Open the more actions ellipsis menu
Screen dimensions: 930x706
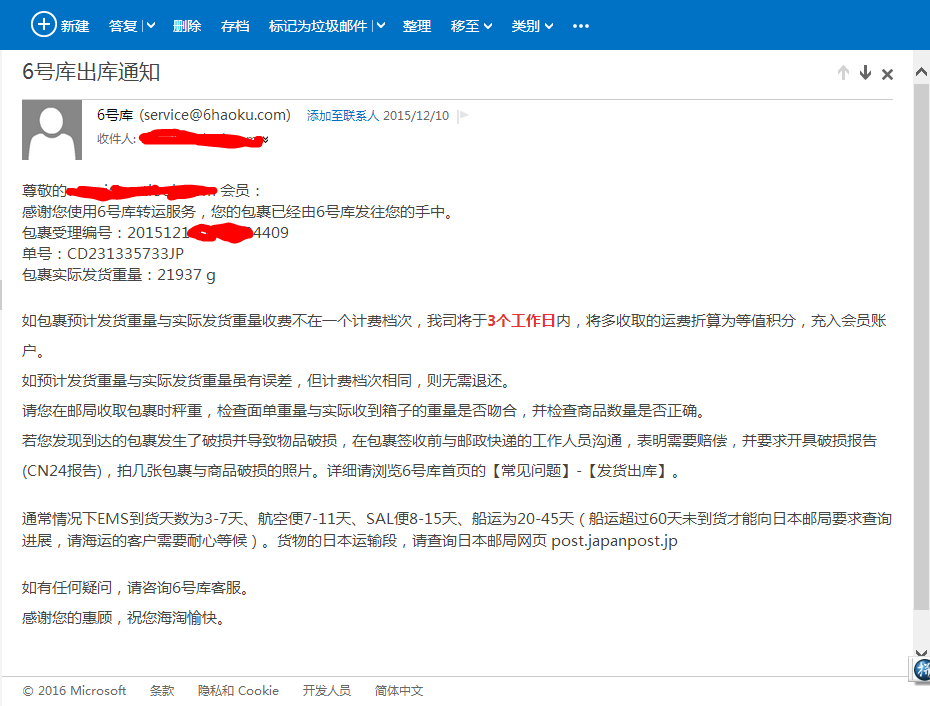581,26
